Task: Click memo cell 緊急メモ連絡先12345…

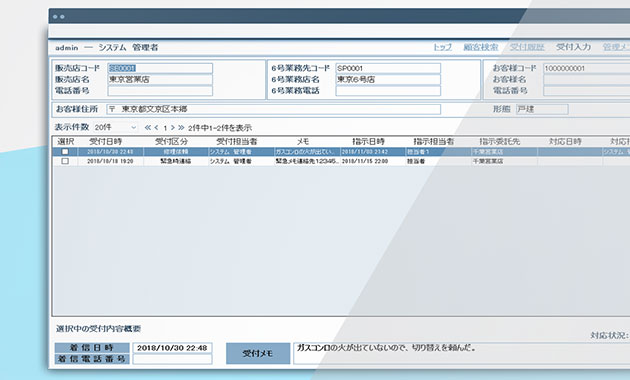Action: tap(307, 161)
